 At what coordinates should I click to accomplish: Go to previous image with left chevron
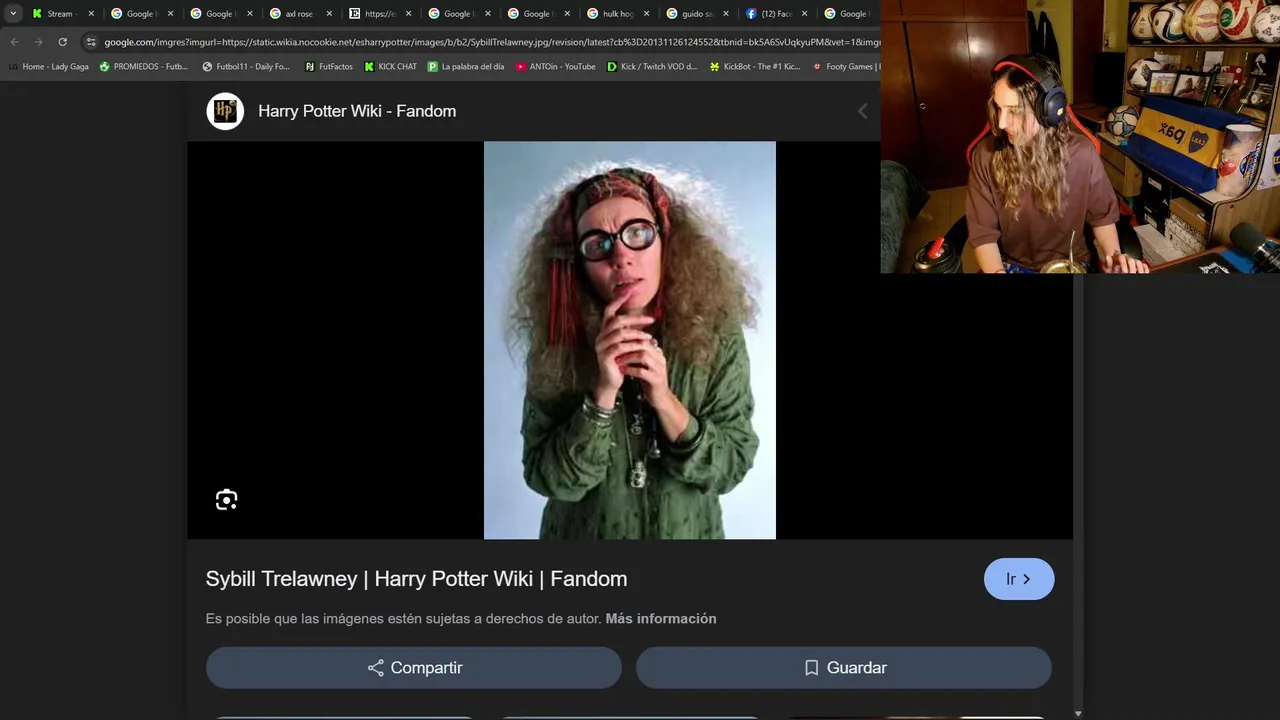tap(863, 111)
